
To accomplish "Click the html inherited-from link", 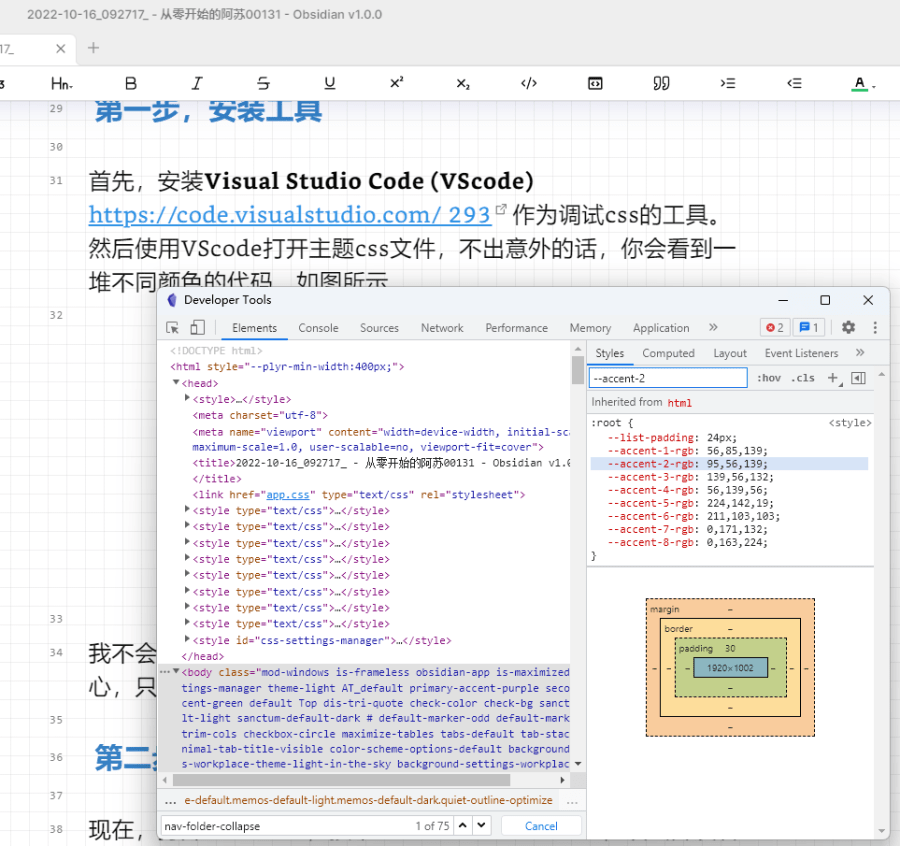I will pyautogui.click(x=679, y=403).
